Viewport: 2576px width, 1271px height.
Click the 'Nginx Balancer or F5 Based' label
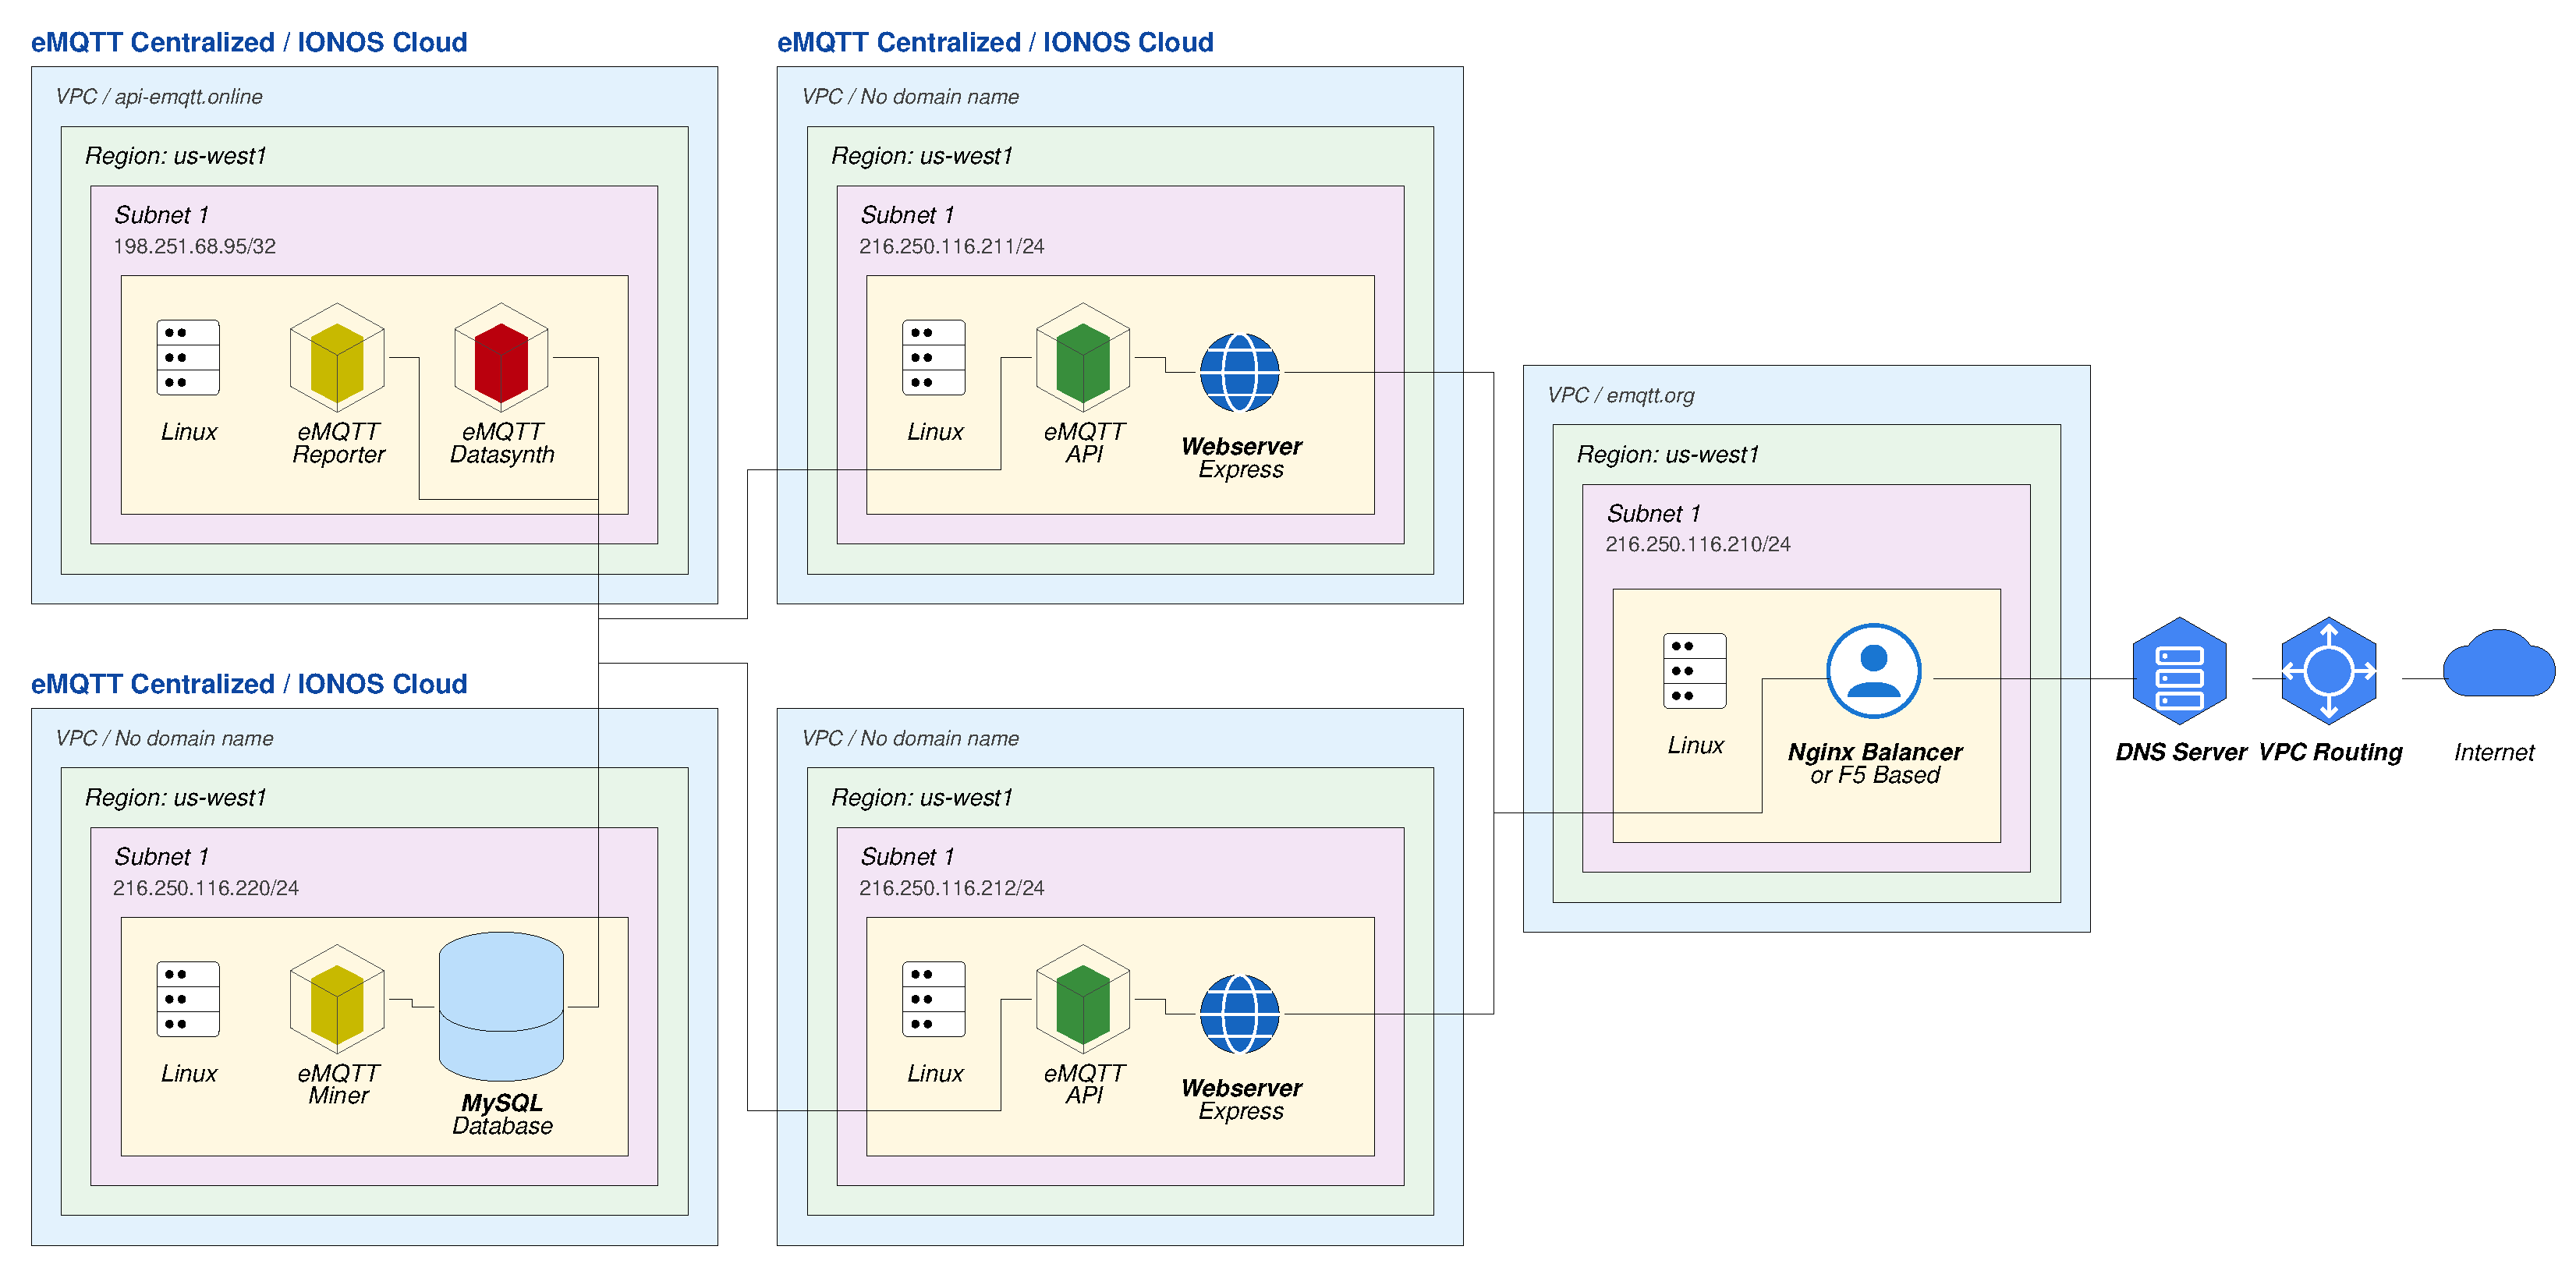coord(1875,763)
